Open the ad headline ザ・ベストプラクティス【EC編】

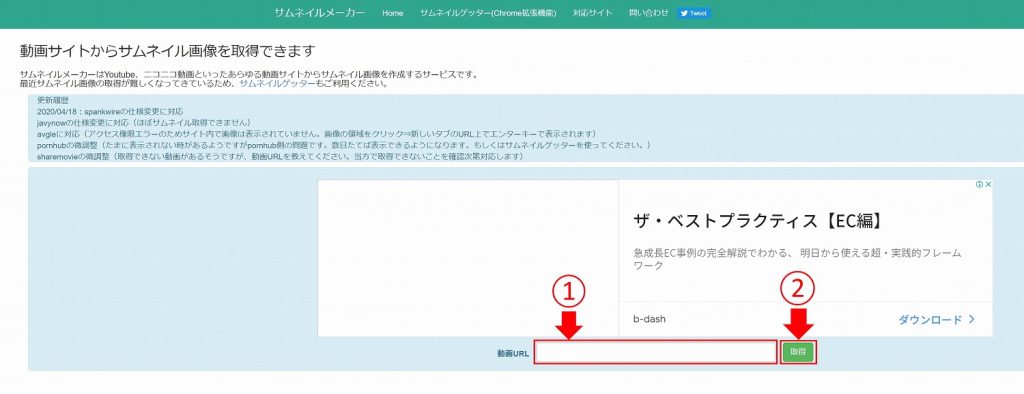coord(759,221)
